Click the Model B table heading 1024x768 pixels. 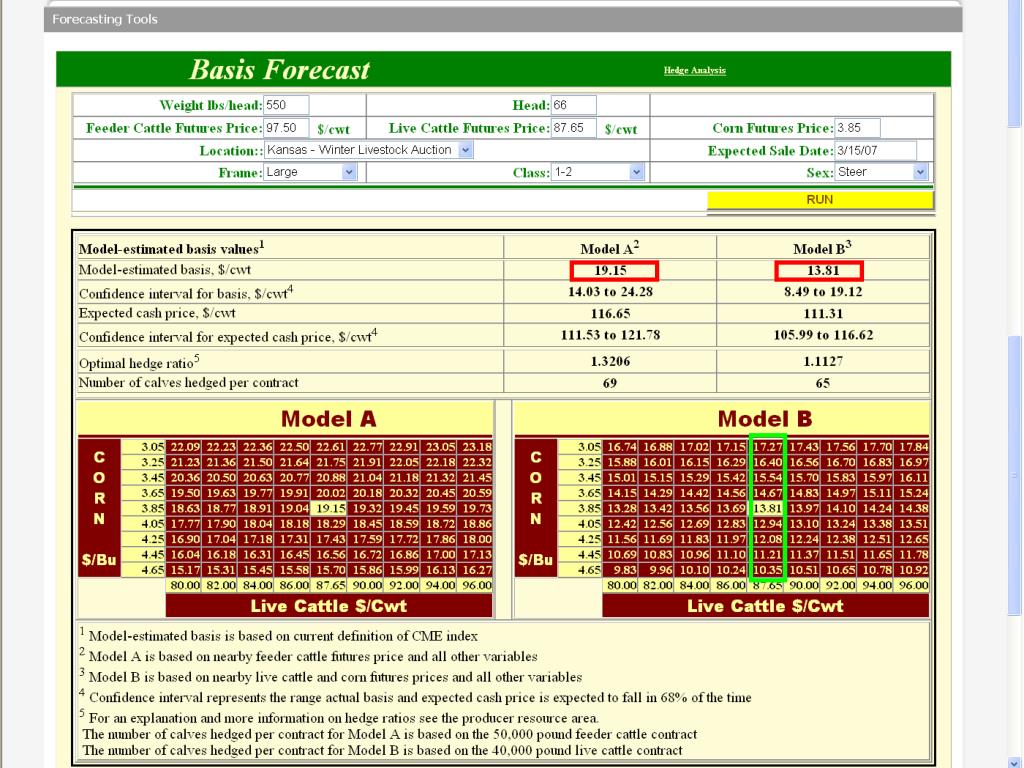pos(765,419)
